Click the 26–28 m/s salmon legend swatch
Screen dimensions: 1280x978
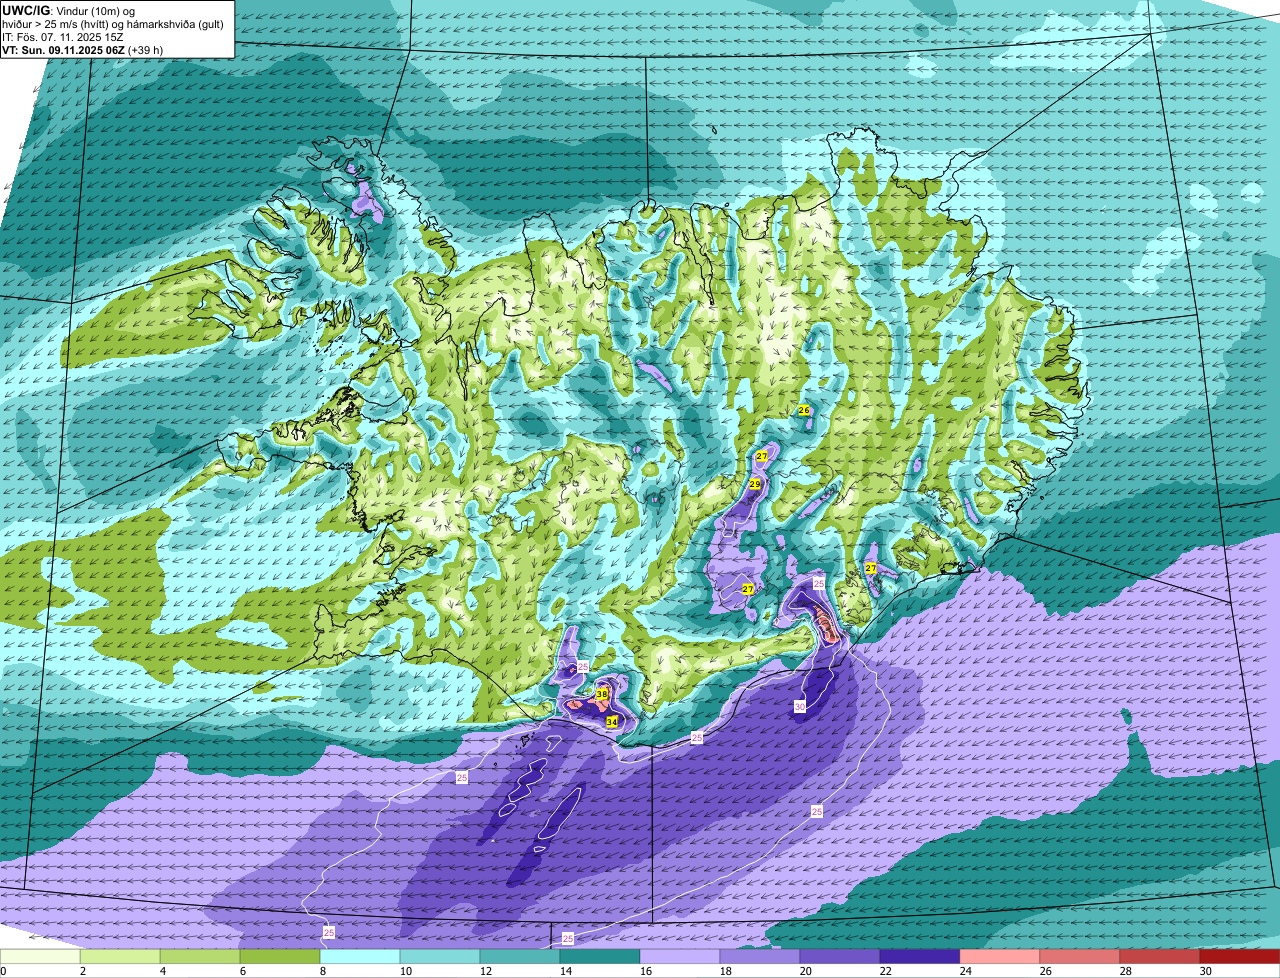[1080, 956]
